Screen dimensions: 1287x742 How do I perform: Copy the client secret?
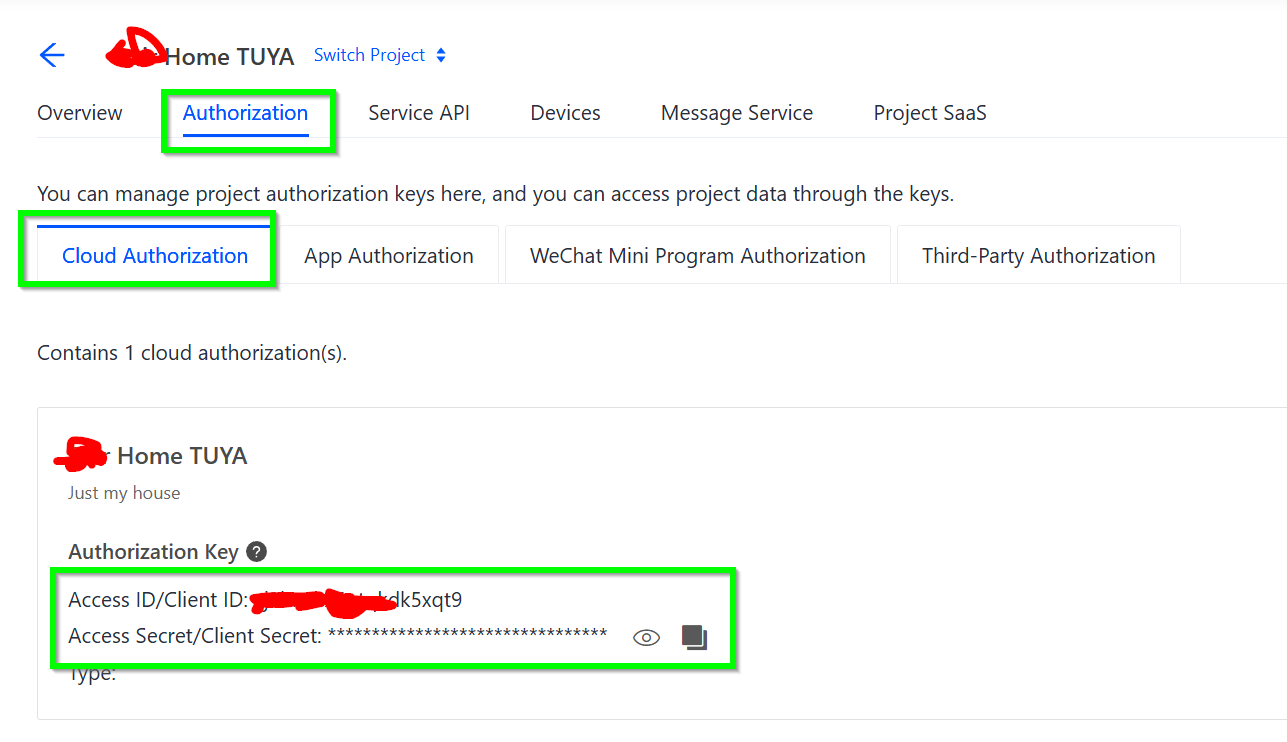[694, 637]
